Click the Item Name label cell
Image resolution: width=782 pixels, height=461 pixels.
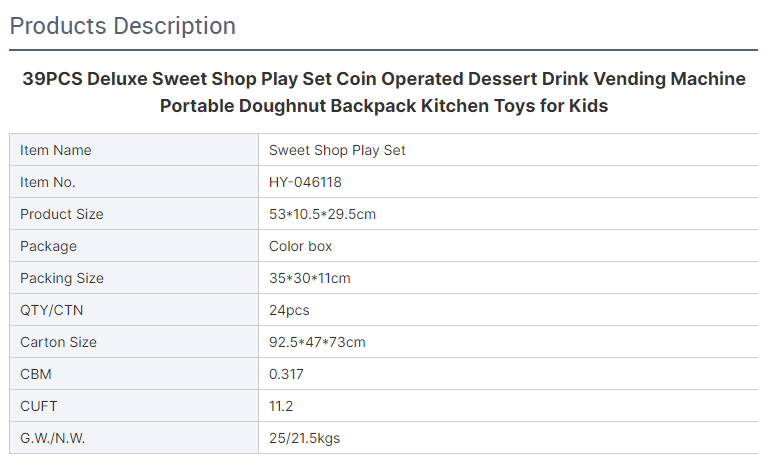tap(134, 150)
